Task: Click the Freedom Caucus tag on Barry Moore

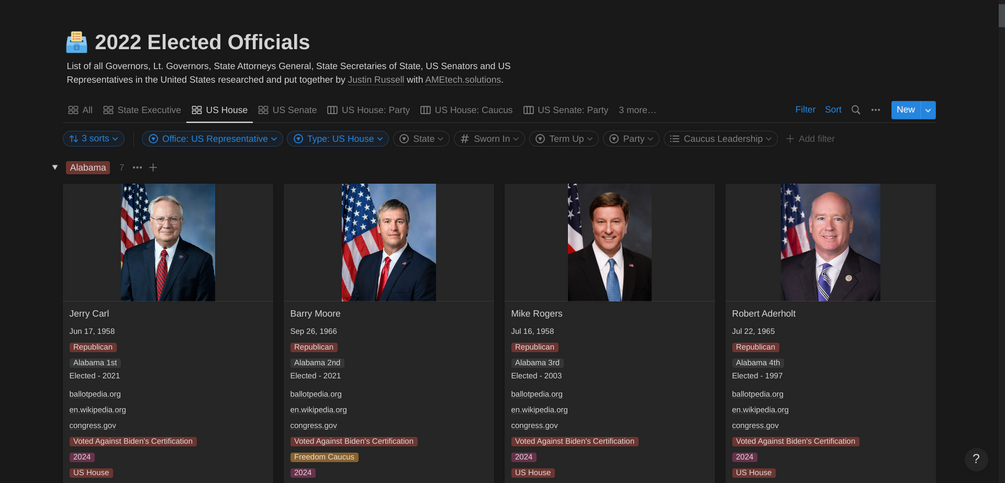Action: (324, 457)
